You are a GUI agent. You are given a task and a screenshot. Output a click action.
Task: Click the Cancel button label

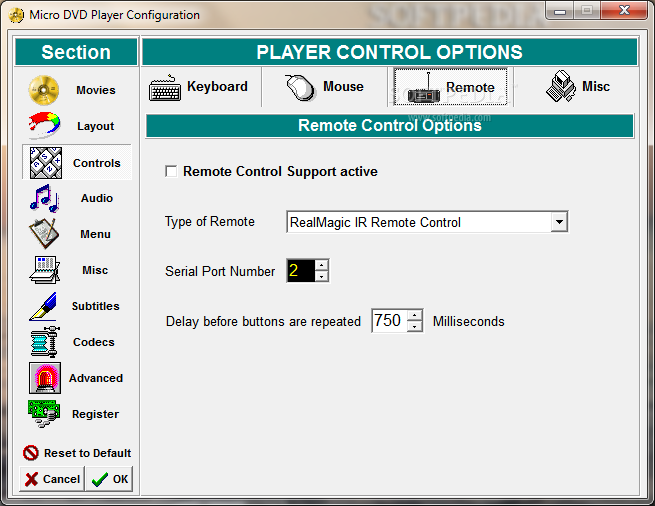(x=61, y=479)
